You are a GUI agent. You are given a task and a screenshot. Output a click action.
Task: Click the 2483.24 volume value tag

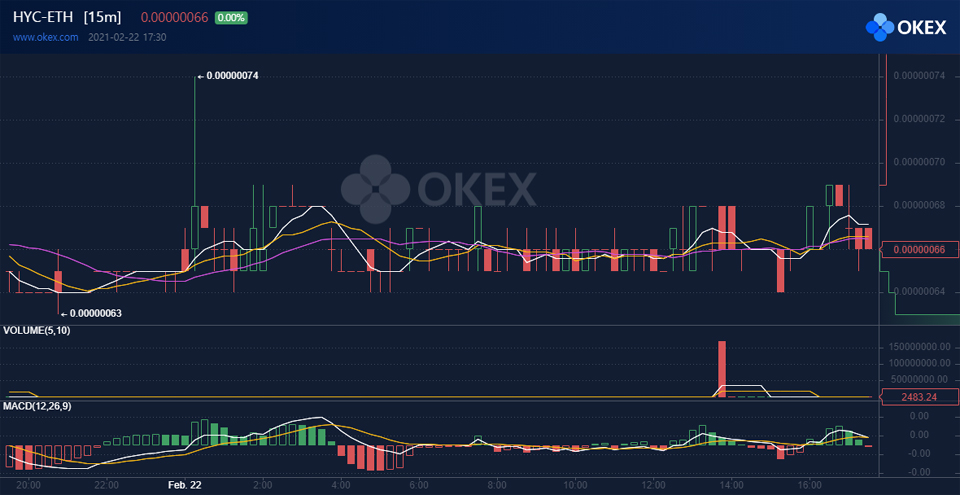coord(919,397)
